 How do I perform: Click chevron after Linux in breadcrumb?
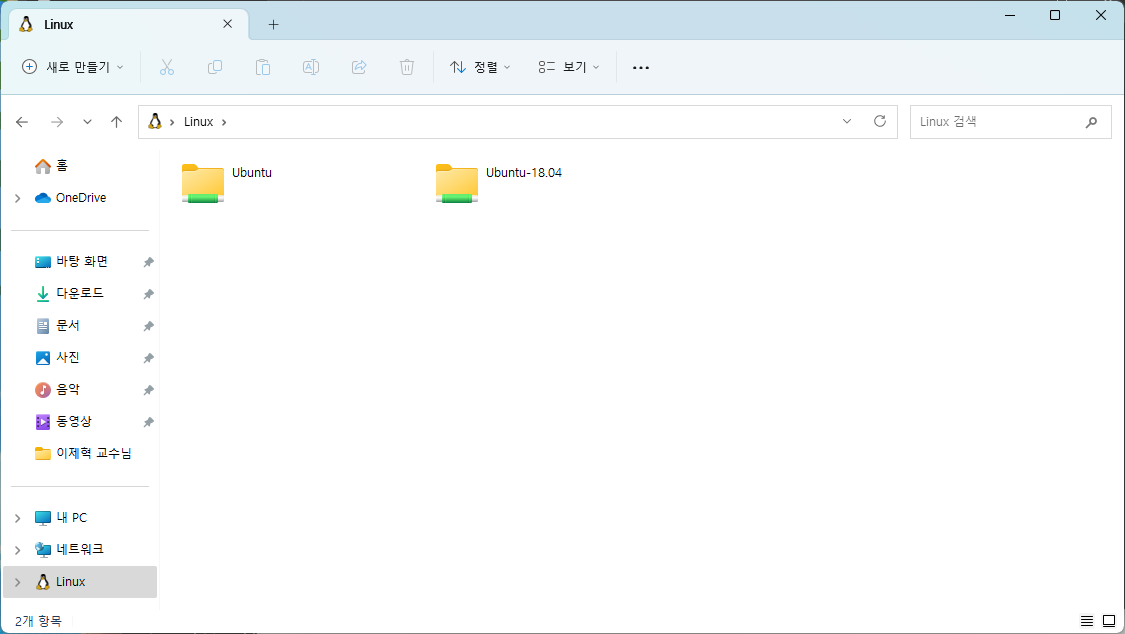click(224, 123)
